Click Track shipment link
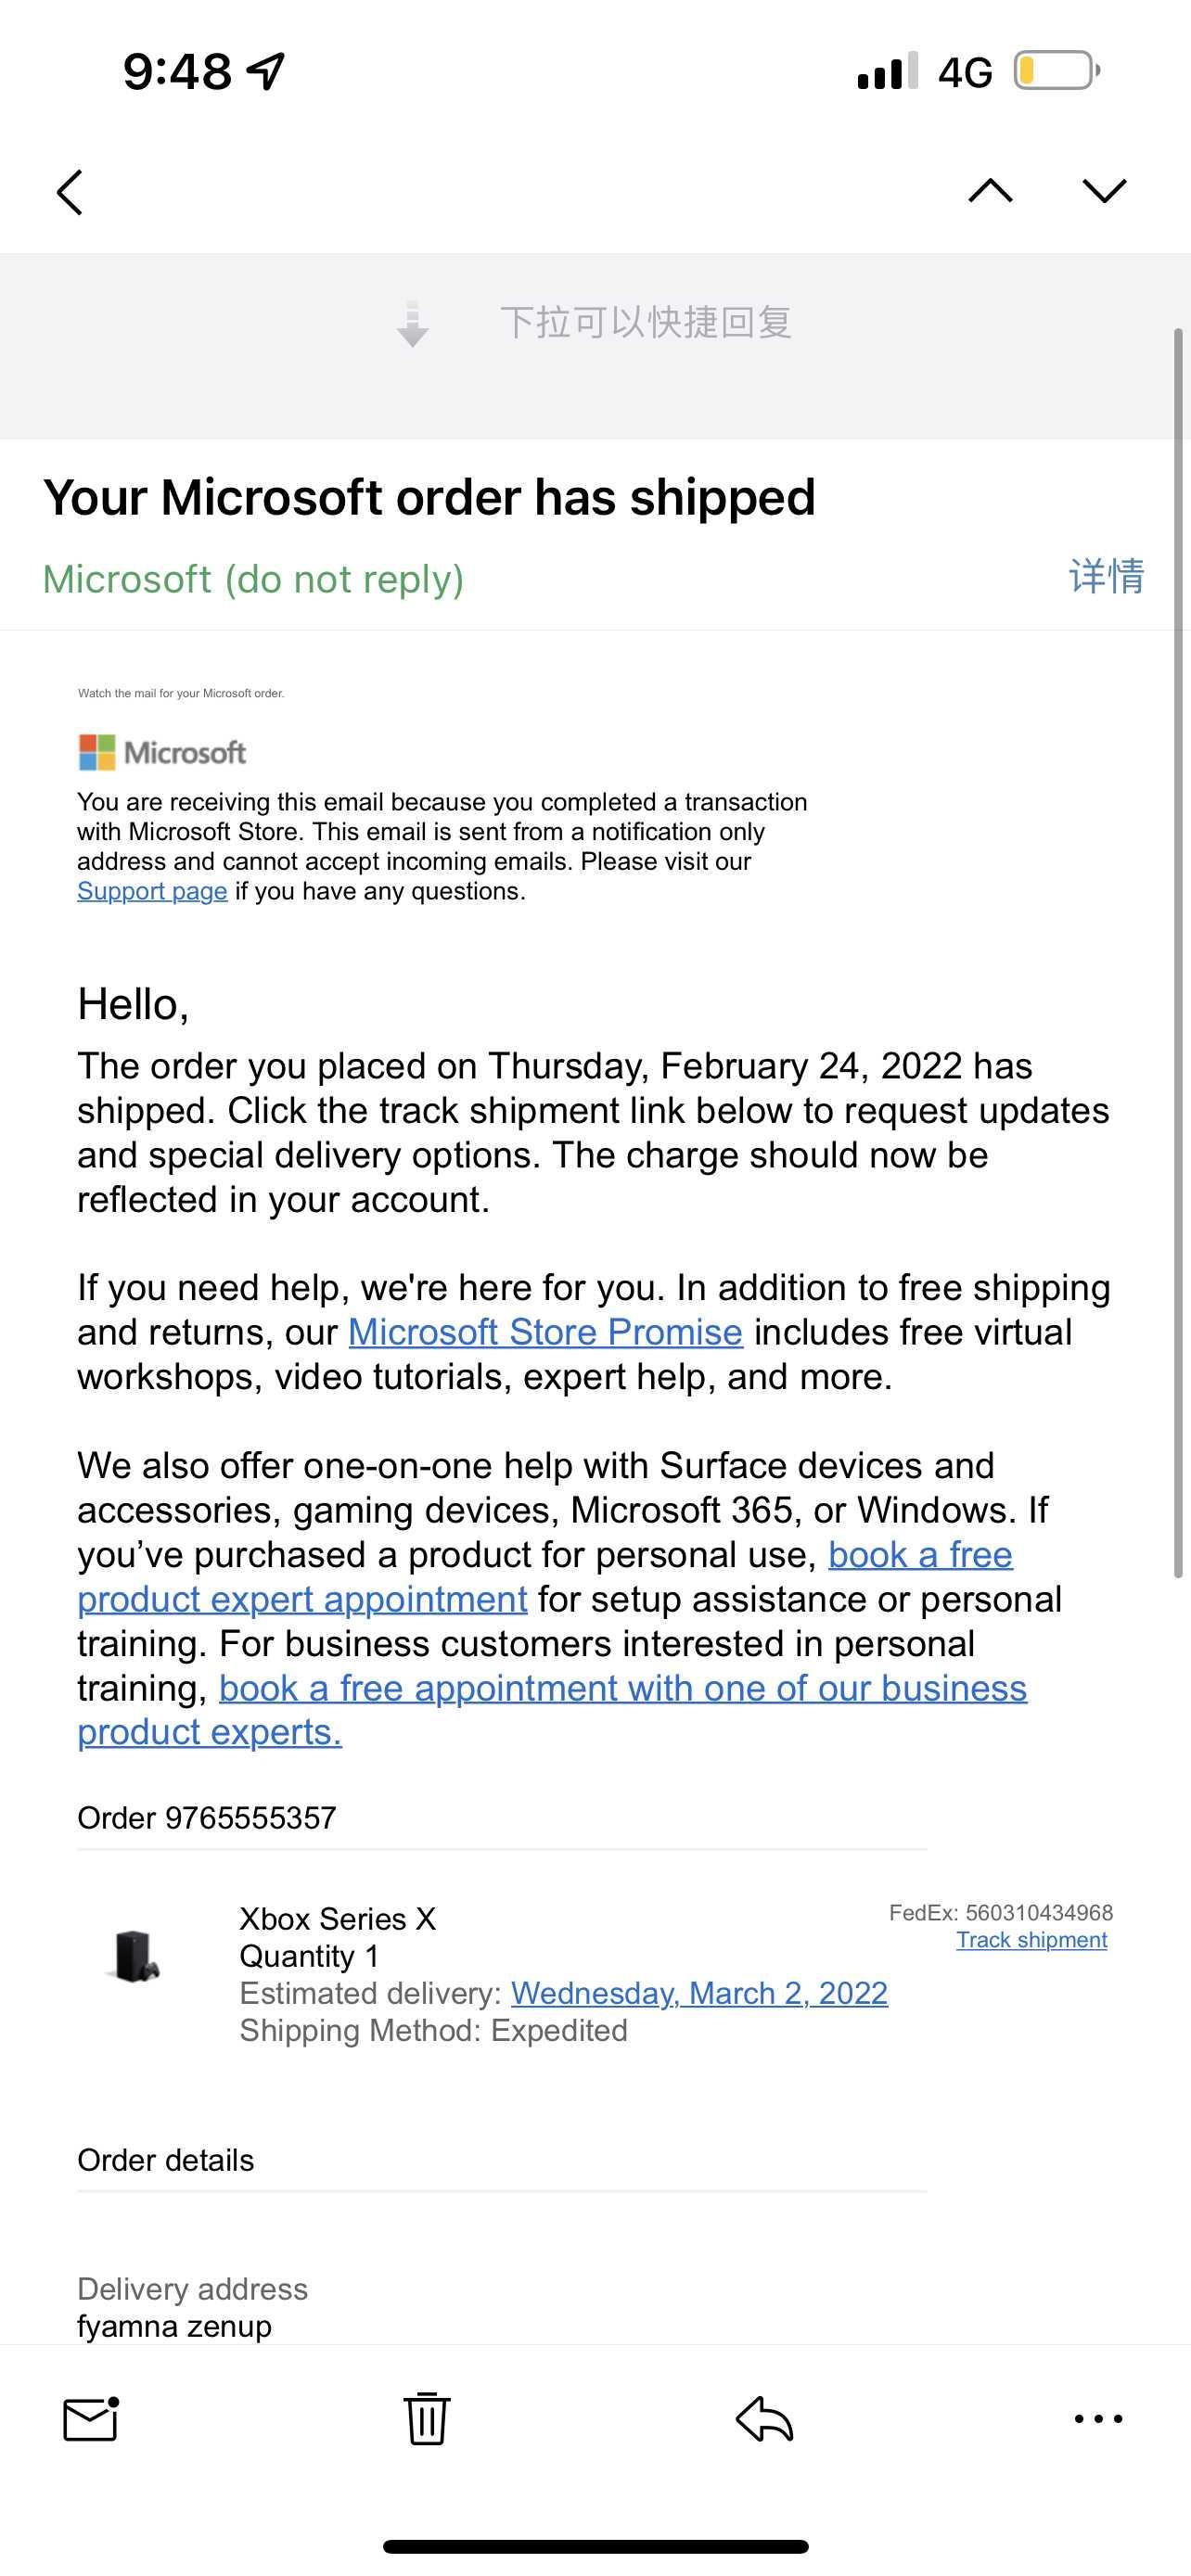The width and height of the screenshot is (1191, 2576). click(1031, 1940)
